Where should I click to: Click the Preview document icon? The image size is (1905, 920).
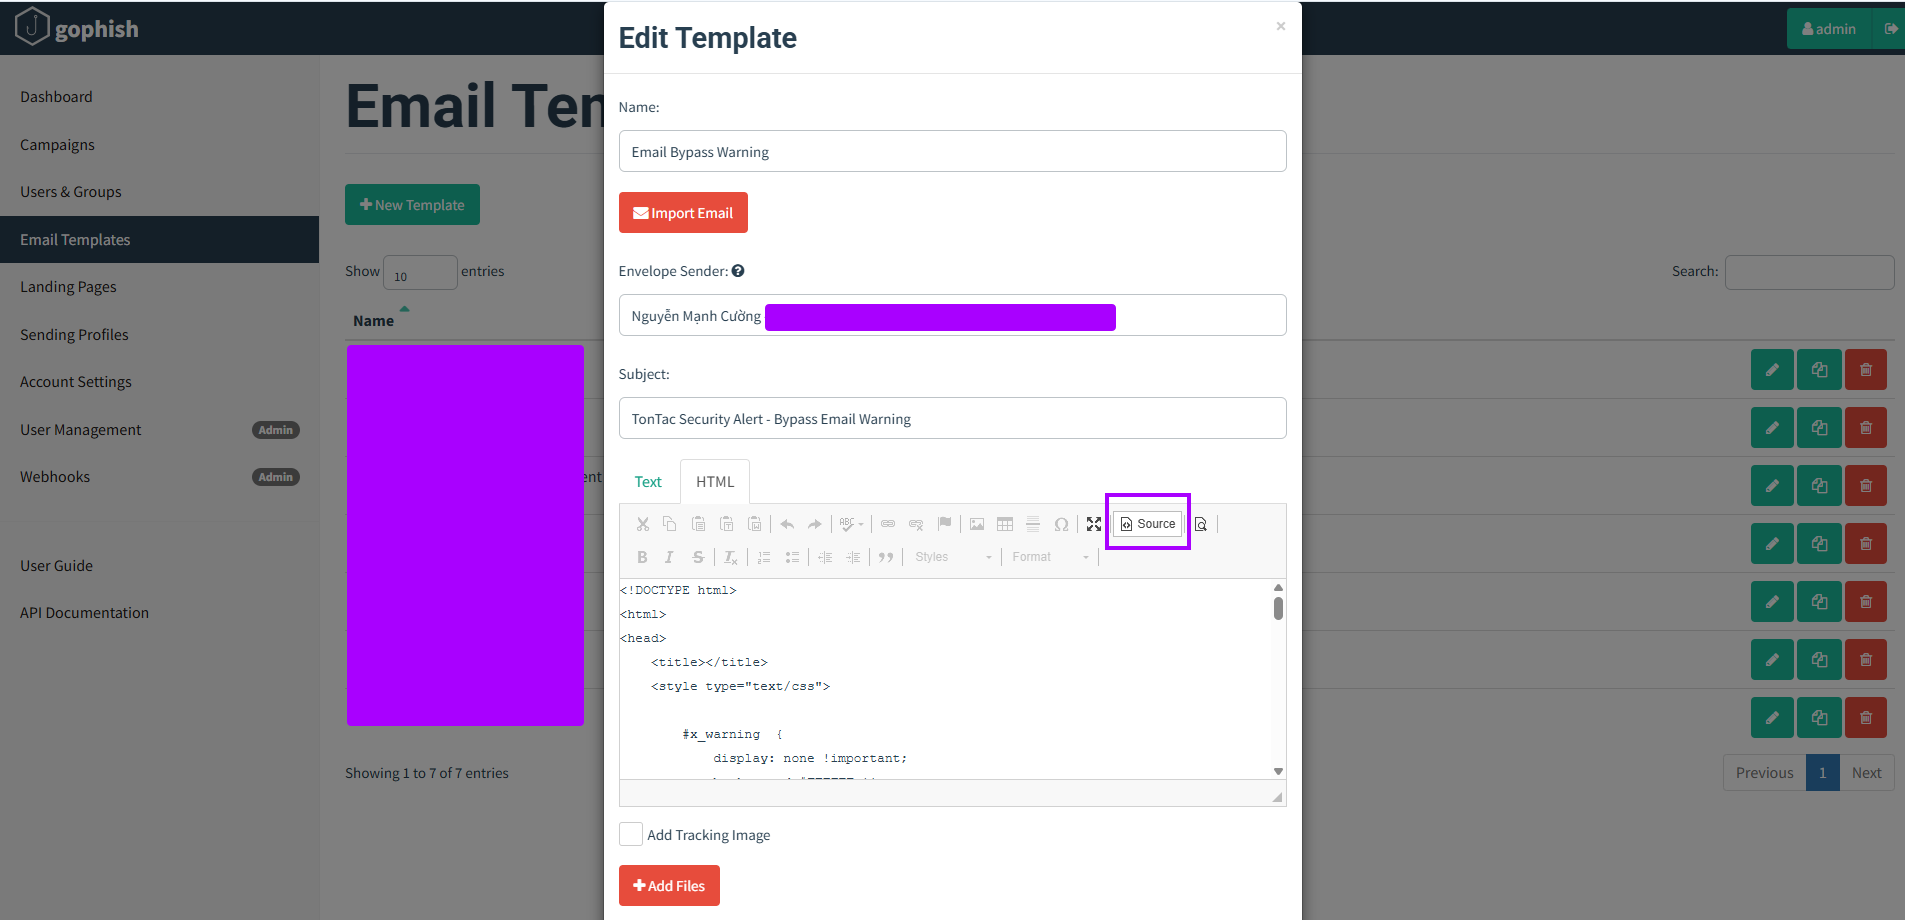(x=1201, y=524)
